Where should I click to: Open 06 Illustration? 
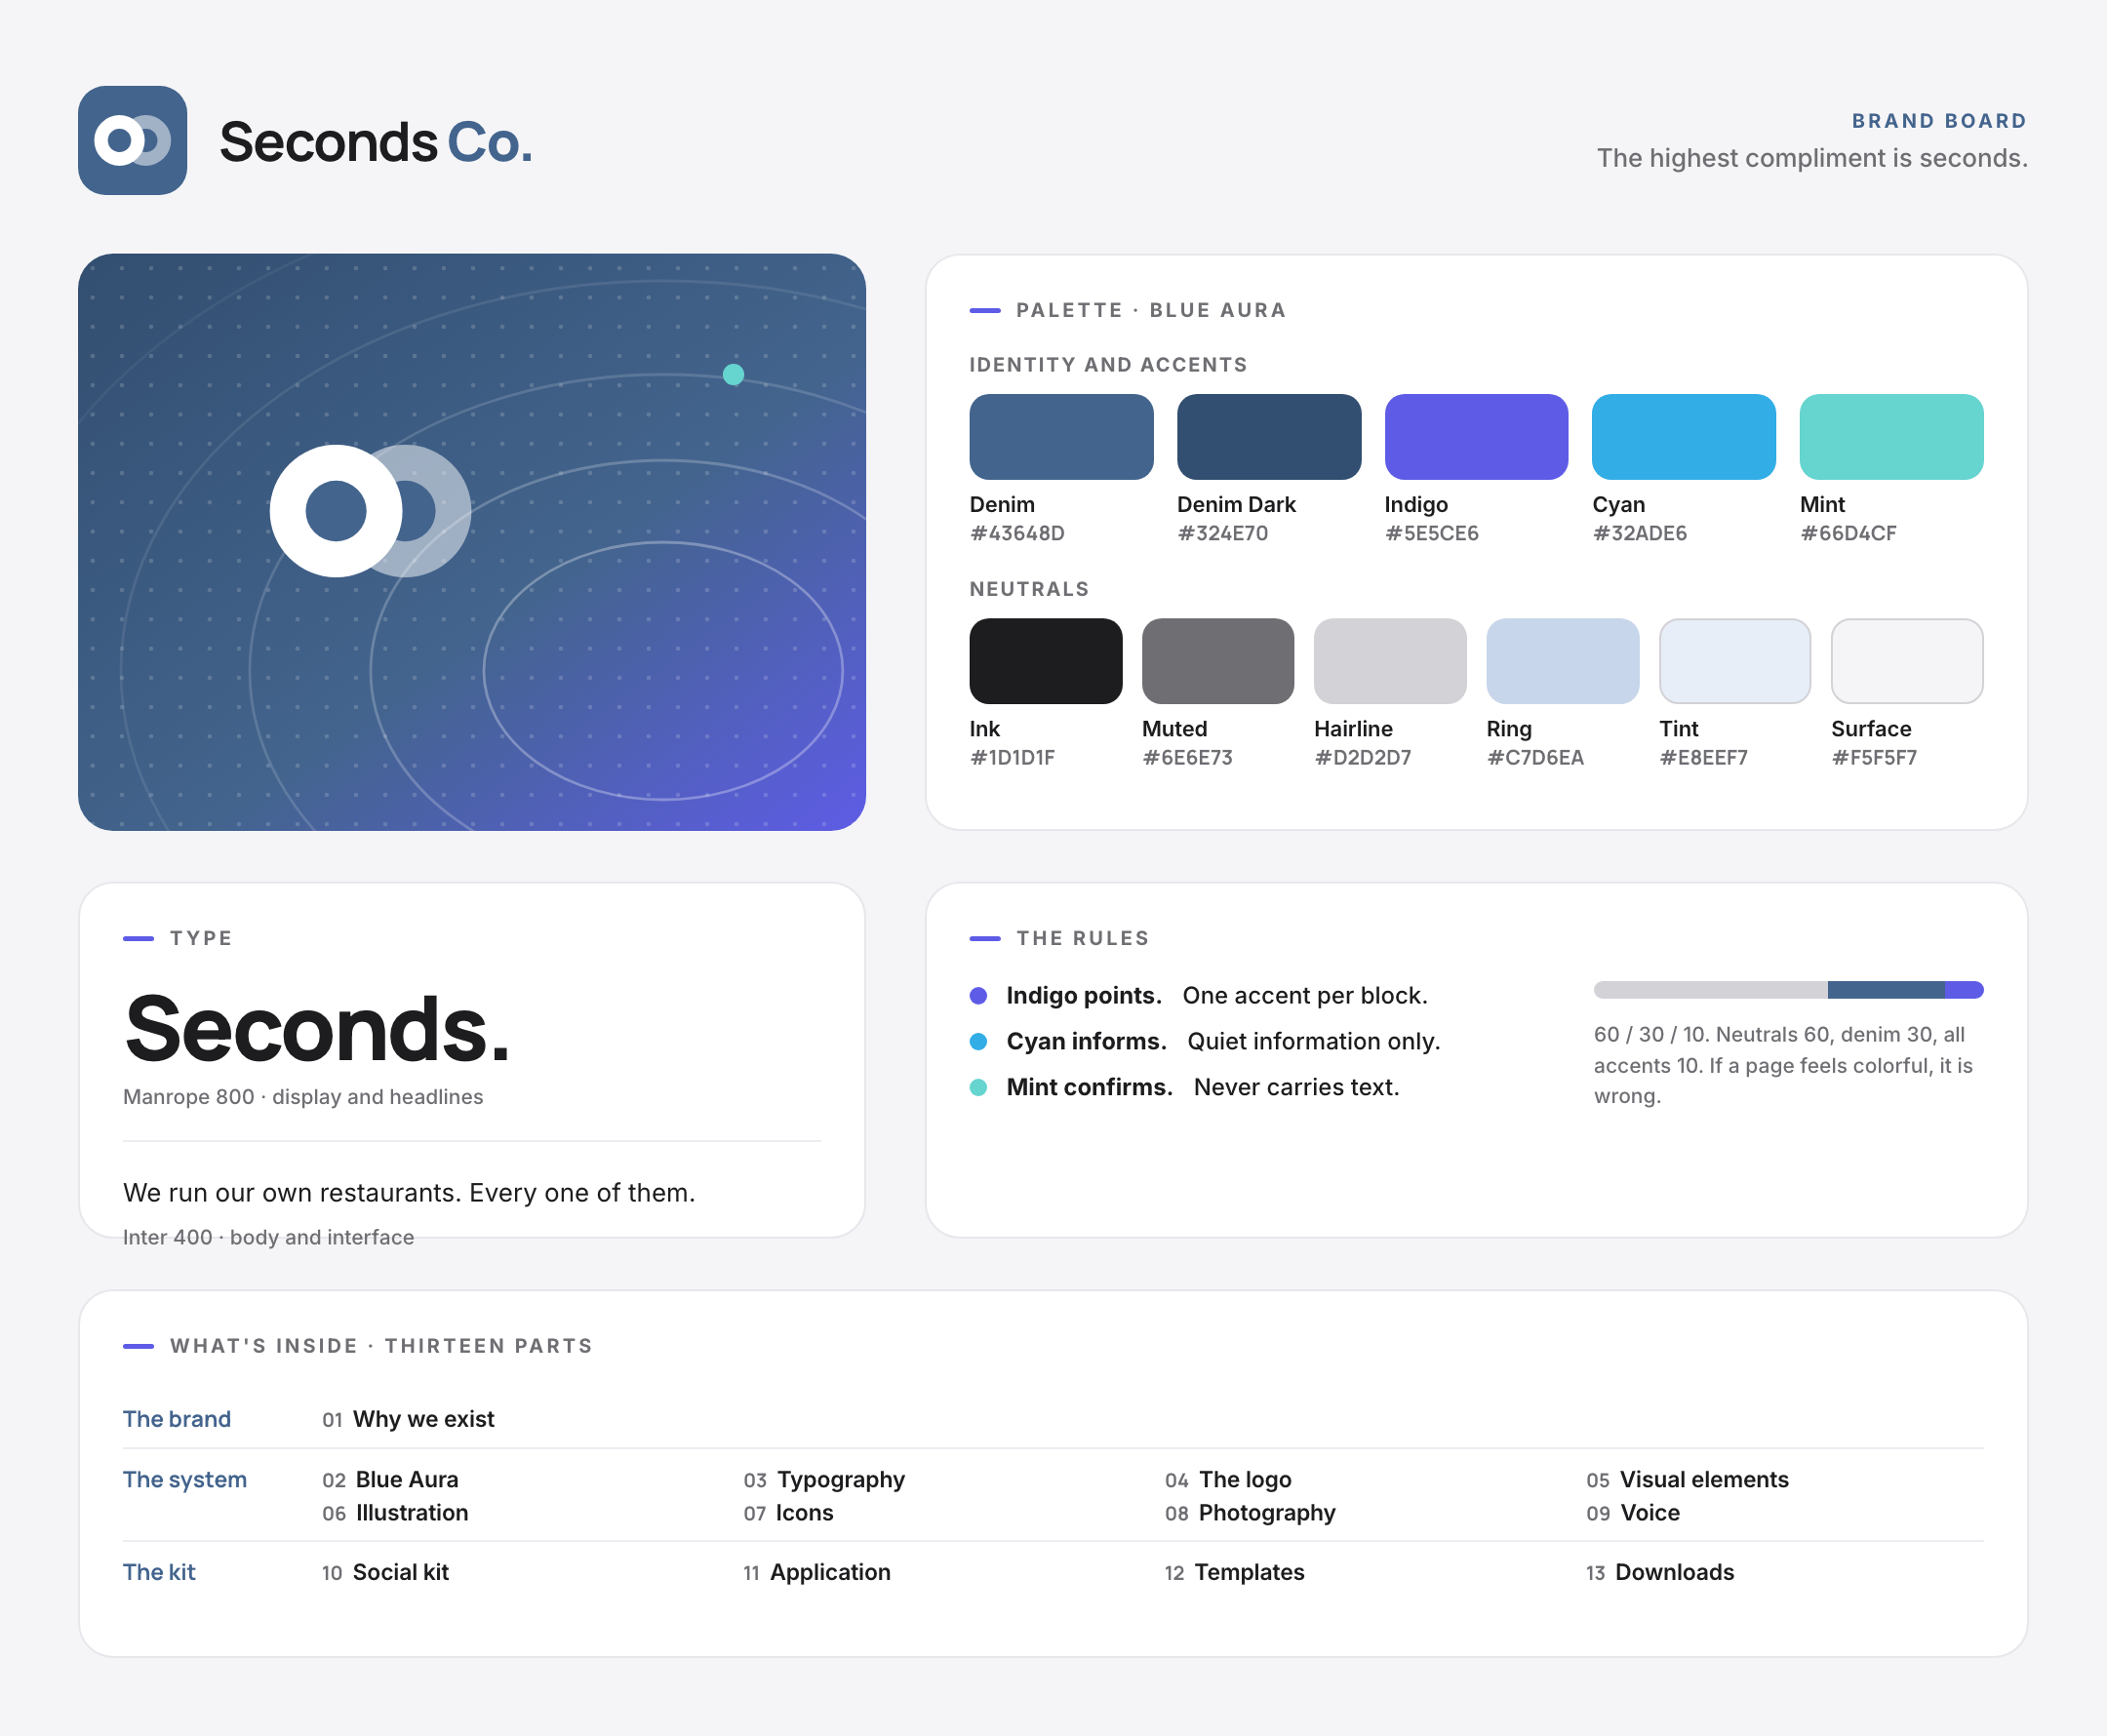pos(395,1513)
